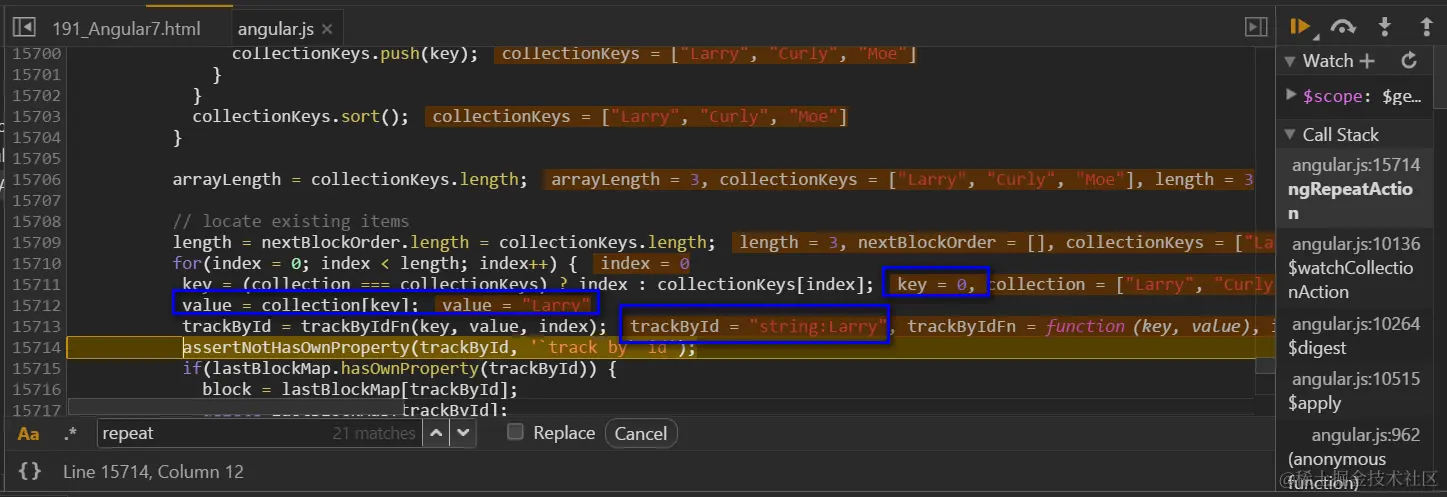Screen dimensions: 1447x497
Task: Select $digest call stack frame
Action: [x=1356, y=336]
